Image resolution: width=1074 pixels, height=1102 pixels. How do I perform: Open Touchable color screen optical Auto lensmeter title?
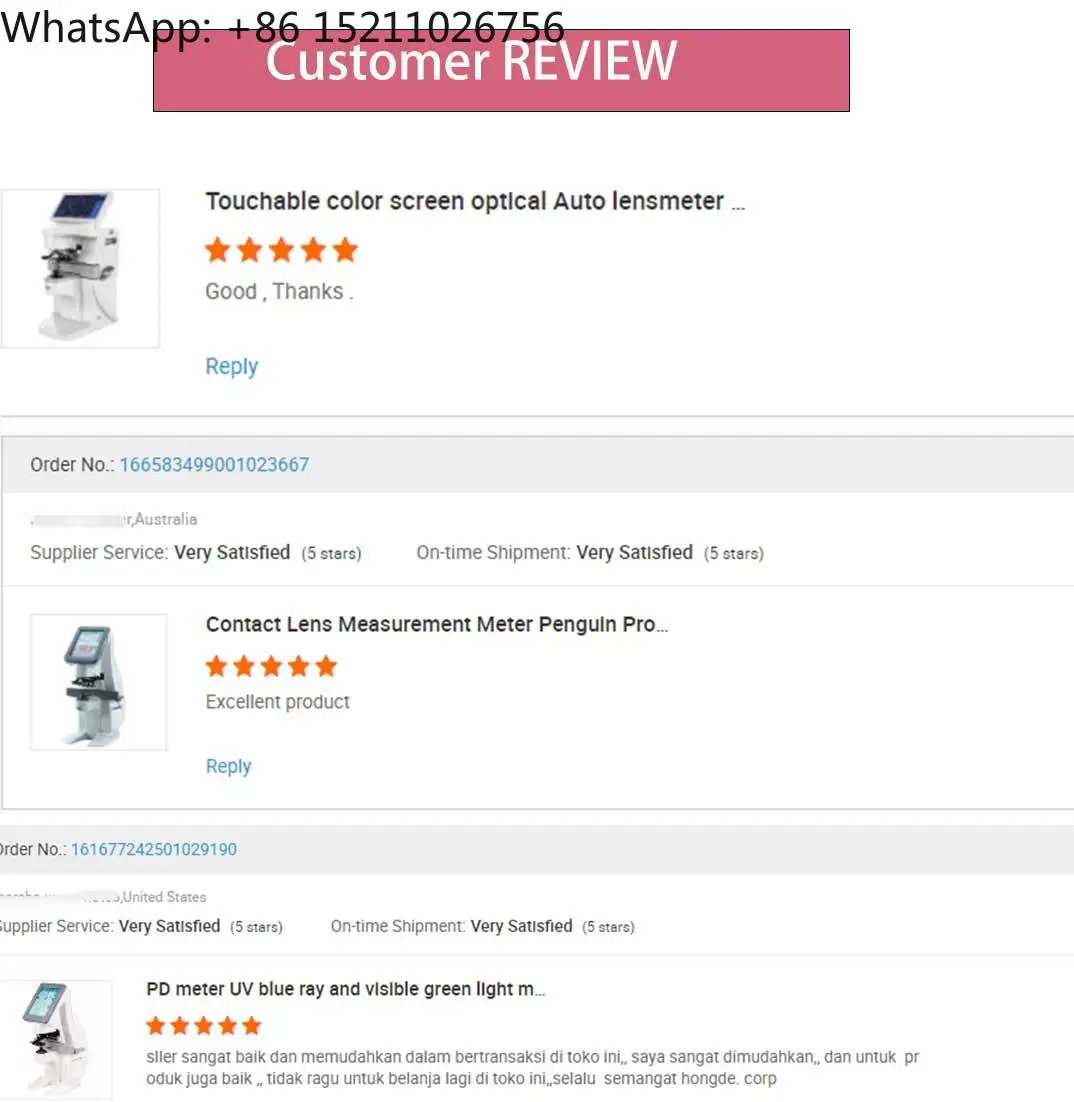click(x=475, y=202)
